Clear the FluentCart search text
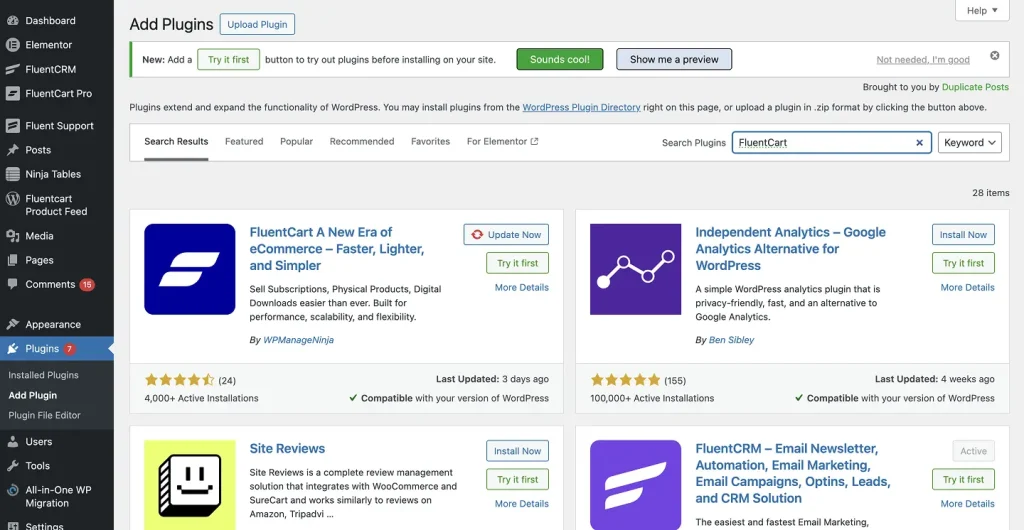Screen dimensions: 1024x530 [920, 142]
